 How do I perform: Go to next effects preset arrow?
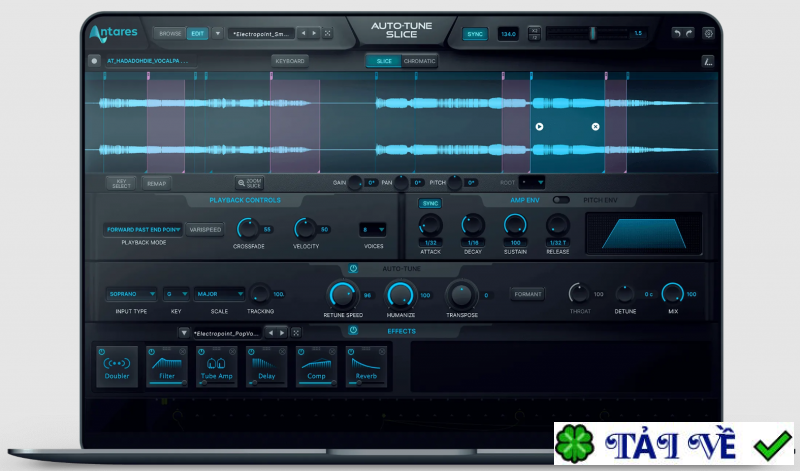282,333
